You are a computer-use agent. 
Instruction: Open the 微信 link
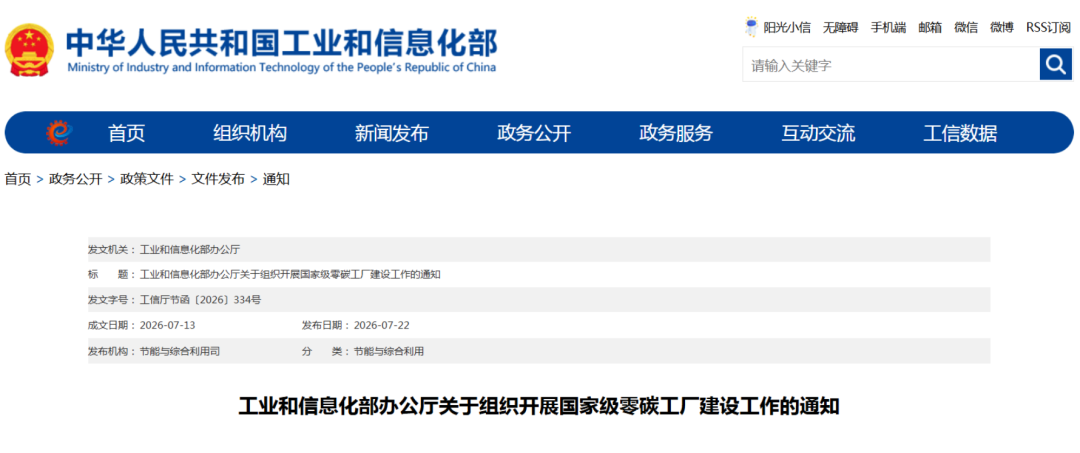point(966,28)
